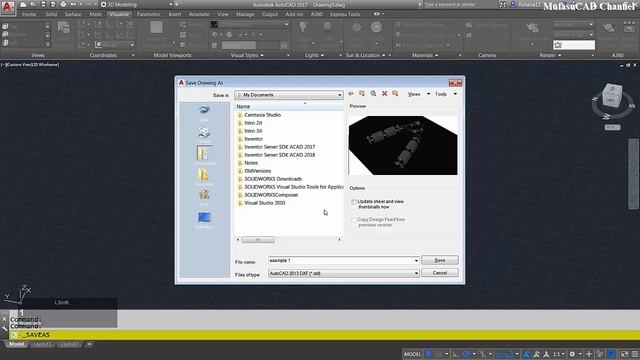This screenshot has height=360, width=640.
Task: Toggle MODEL space button in status bar
Action: click(x=412, y=354)
